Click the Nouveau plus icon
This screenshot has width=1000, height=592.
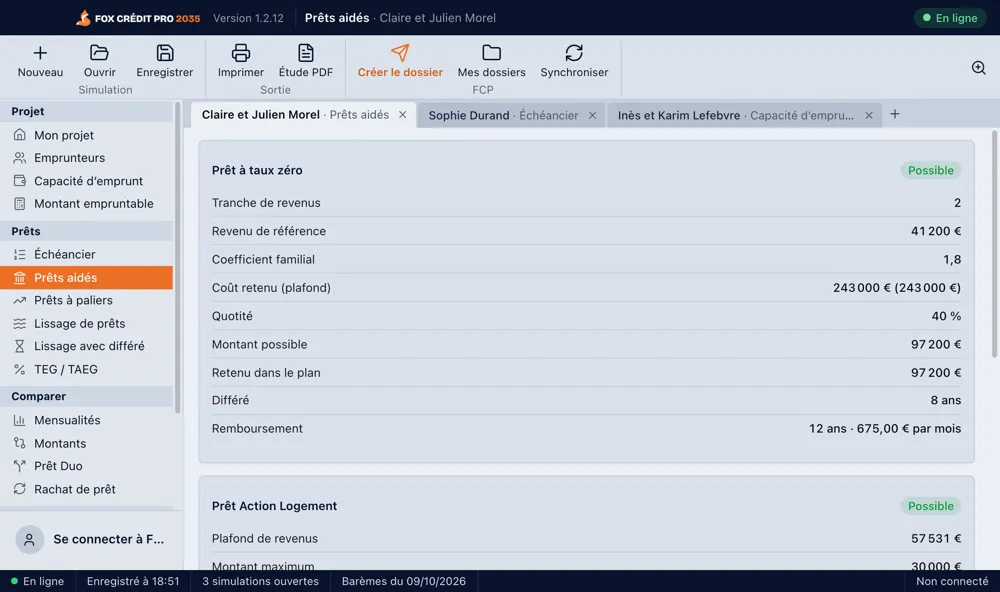pyautogui.click(x=40, y=53)
